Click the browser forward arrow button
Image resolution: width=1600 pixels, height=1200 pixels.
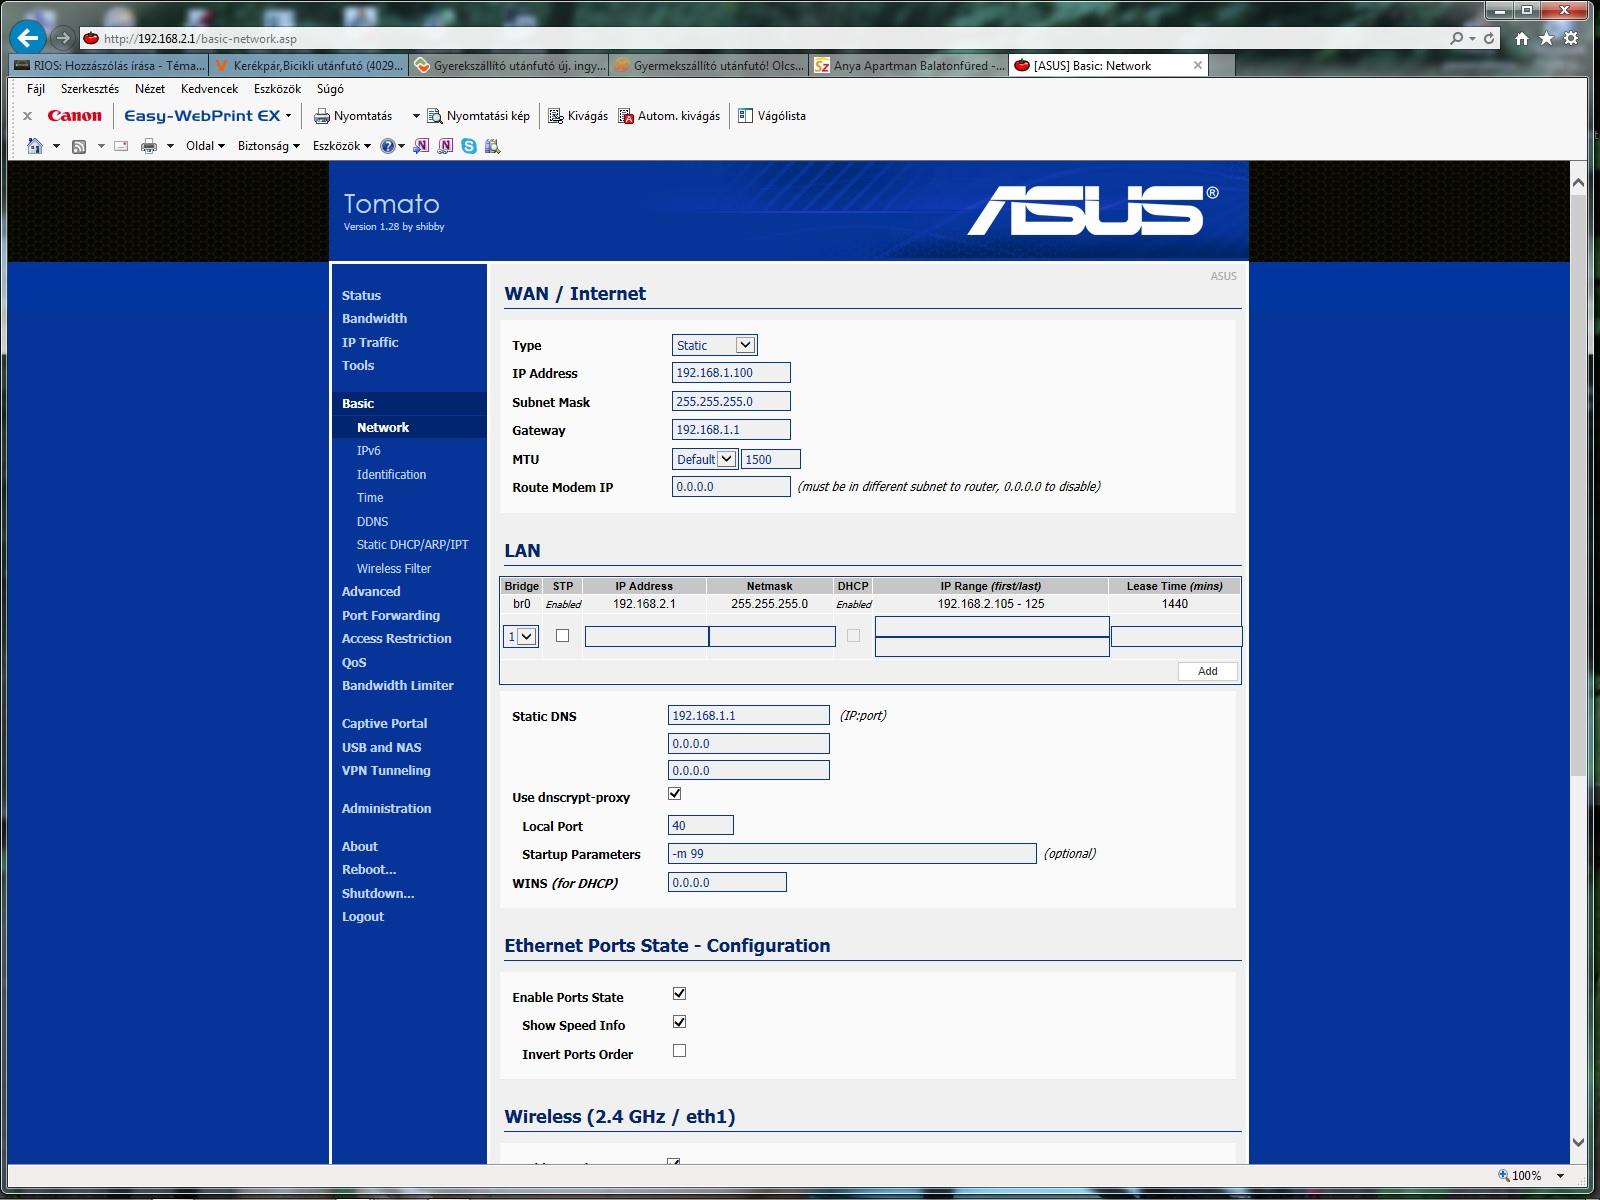pos(63,38)
